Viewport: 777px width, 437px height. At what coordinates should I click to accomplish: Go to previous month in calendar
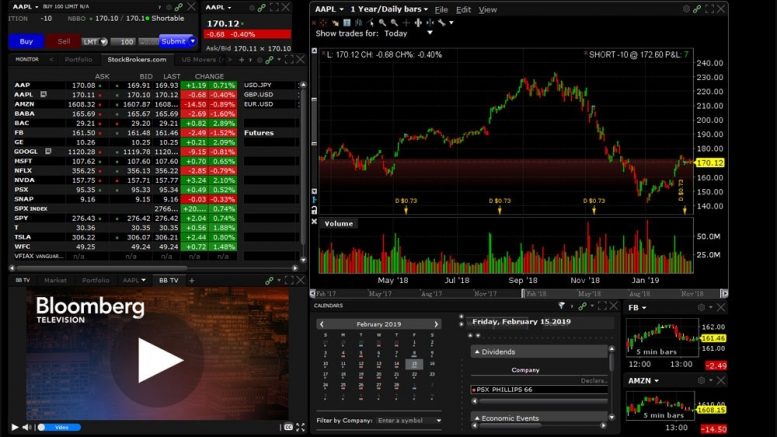(x=322, y=324)
